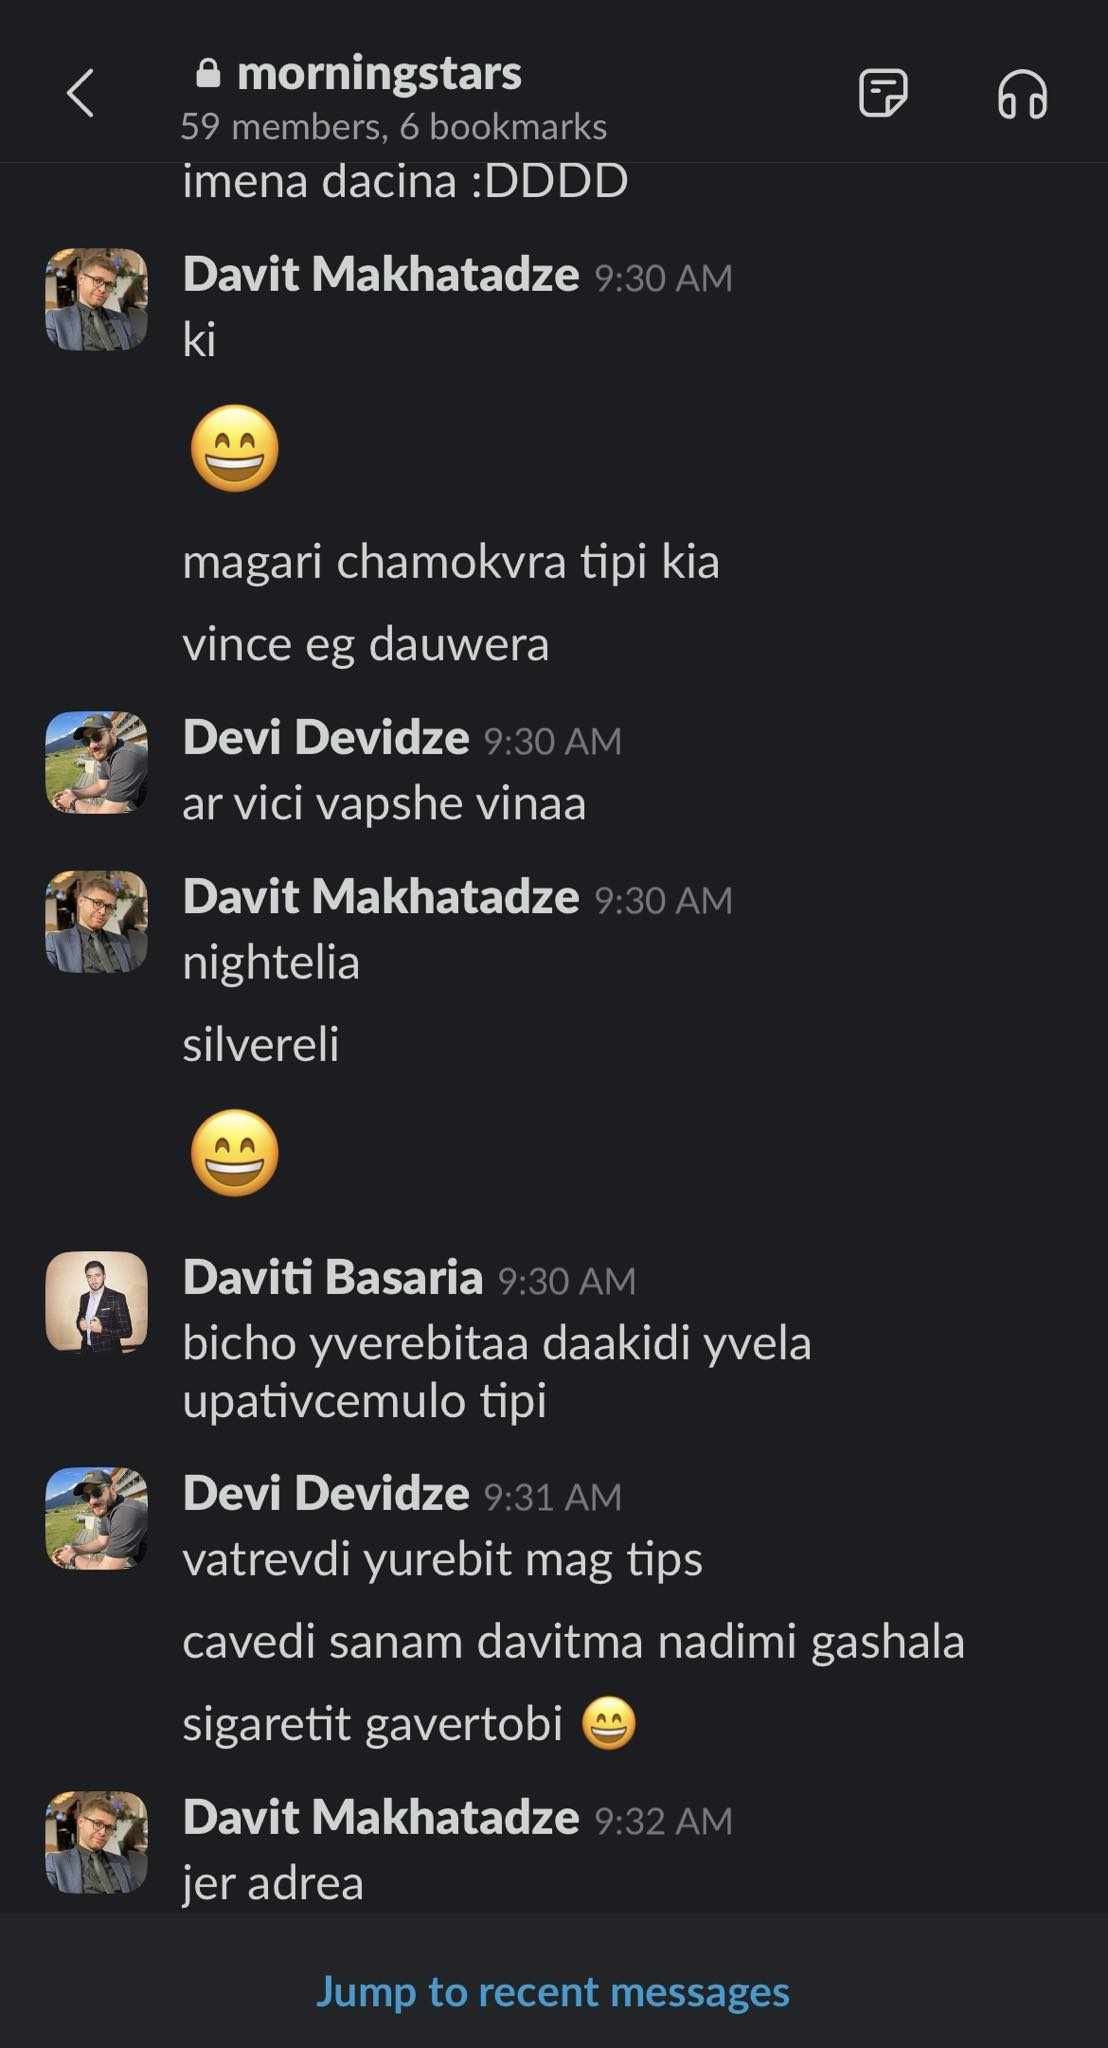Tap the Devi Devidze name at 9:31 AM
Screen dimensions: 1108x2048
[326, 1493]
